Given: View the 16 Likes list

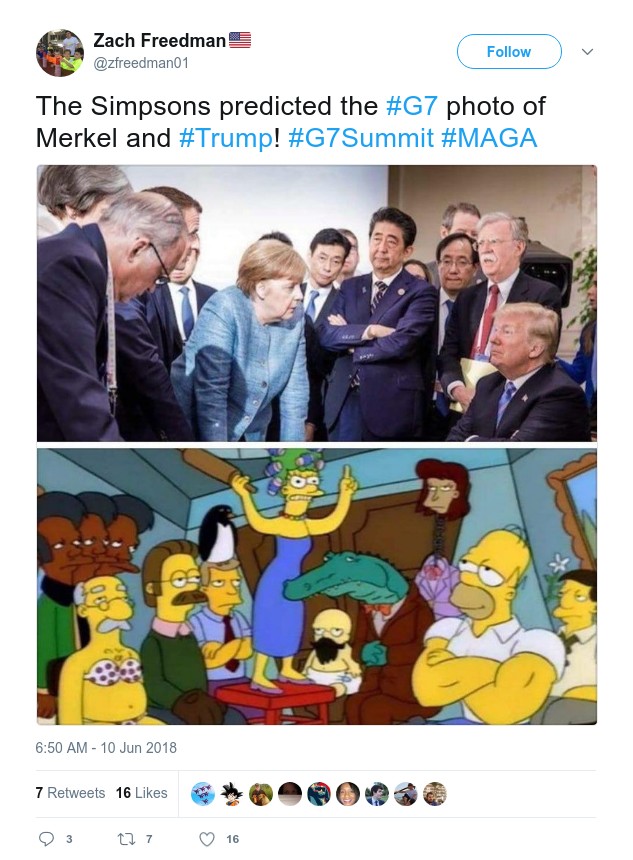Looking at the screenshot, I should [142, 793].
